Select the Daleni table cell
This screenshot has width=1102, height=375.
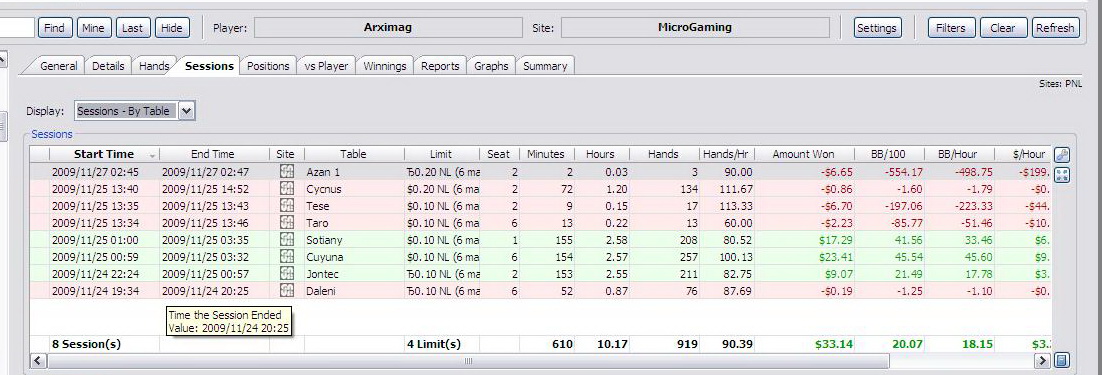tap(354, 290)
